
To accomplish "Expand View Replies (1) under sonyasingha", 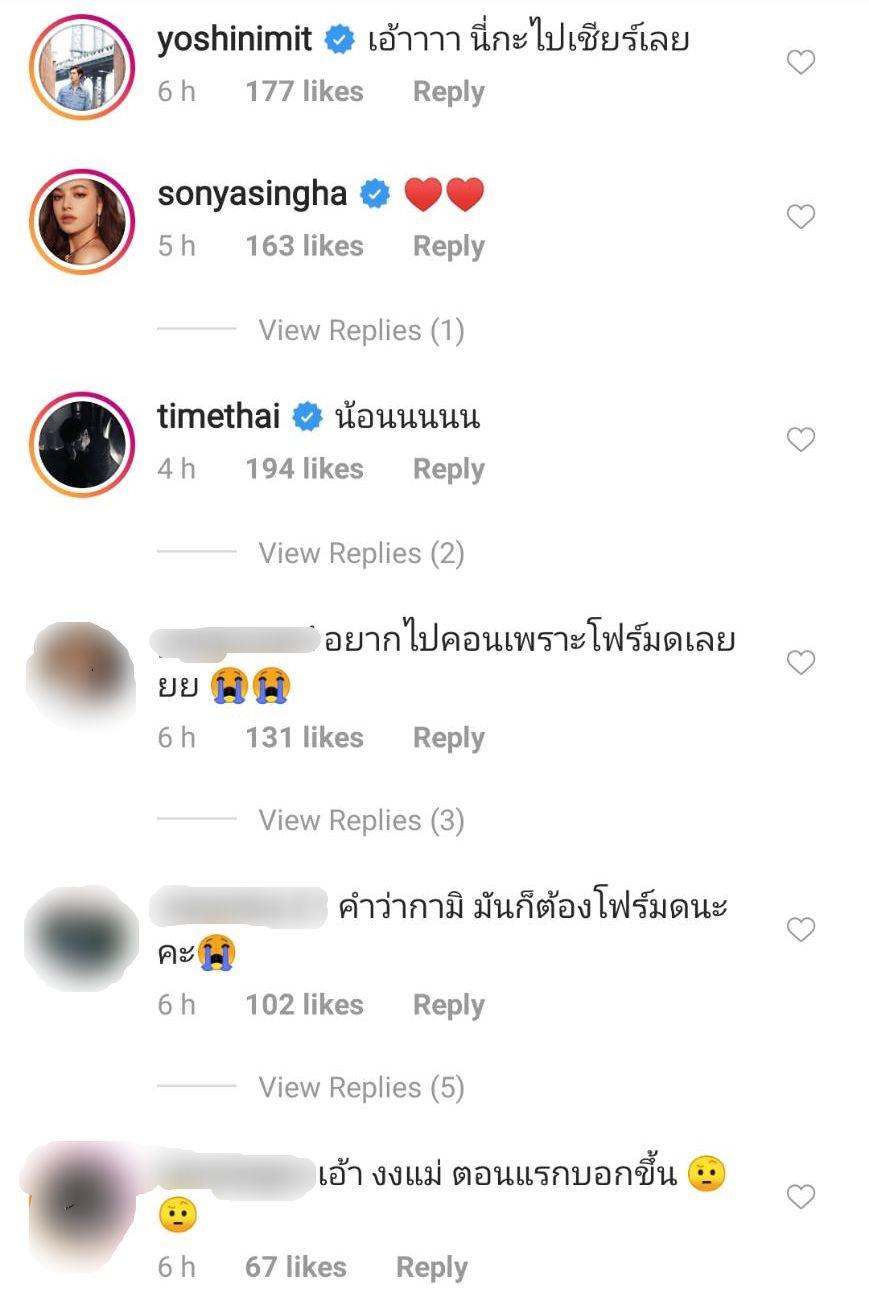I will click(361, 331).
